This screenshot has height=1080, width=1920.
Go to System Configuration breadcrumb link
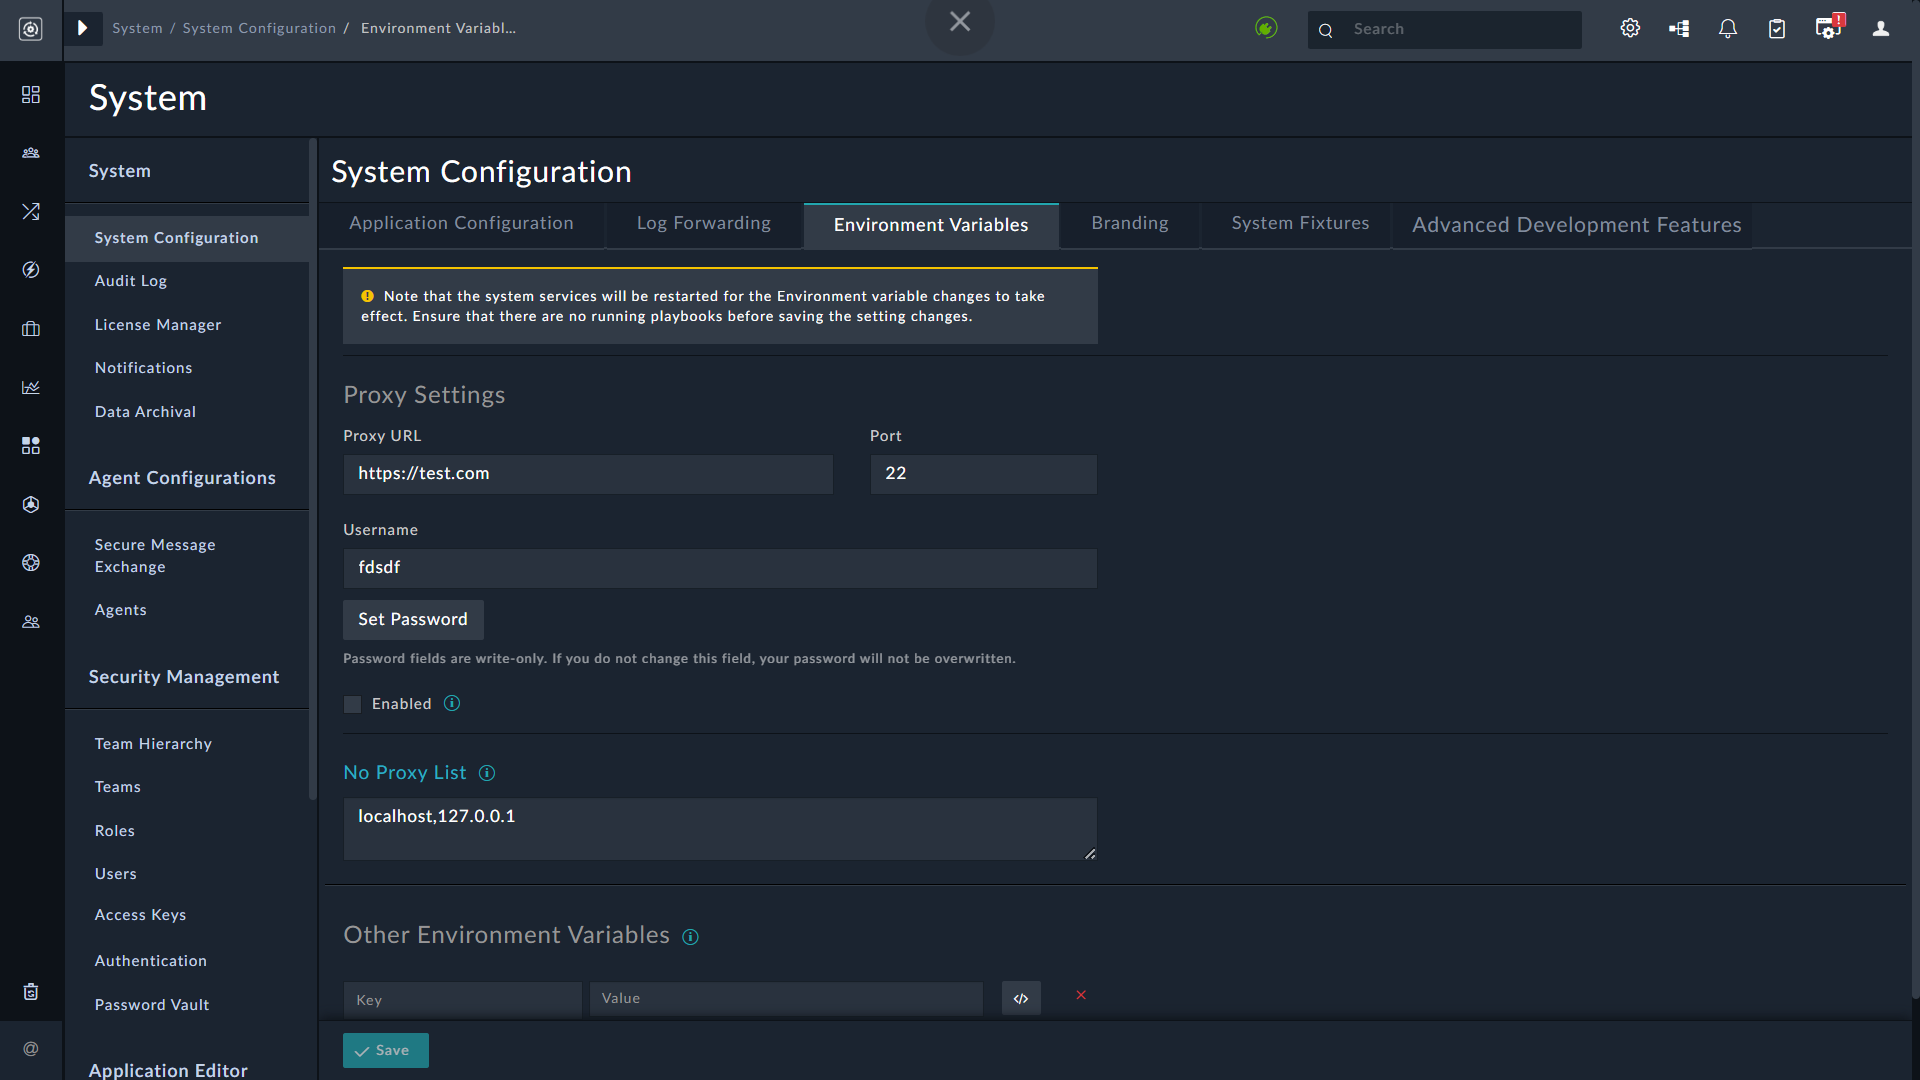point(259,28)
